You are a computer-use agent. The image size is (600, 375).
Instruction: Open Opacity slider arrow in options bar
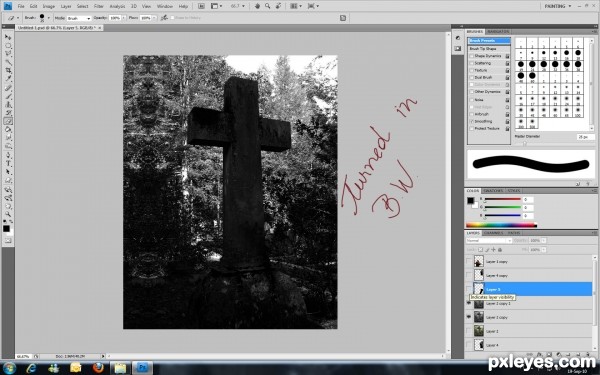(124, 18)
